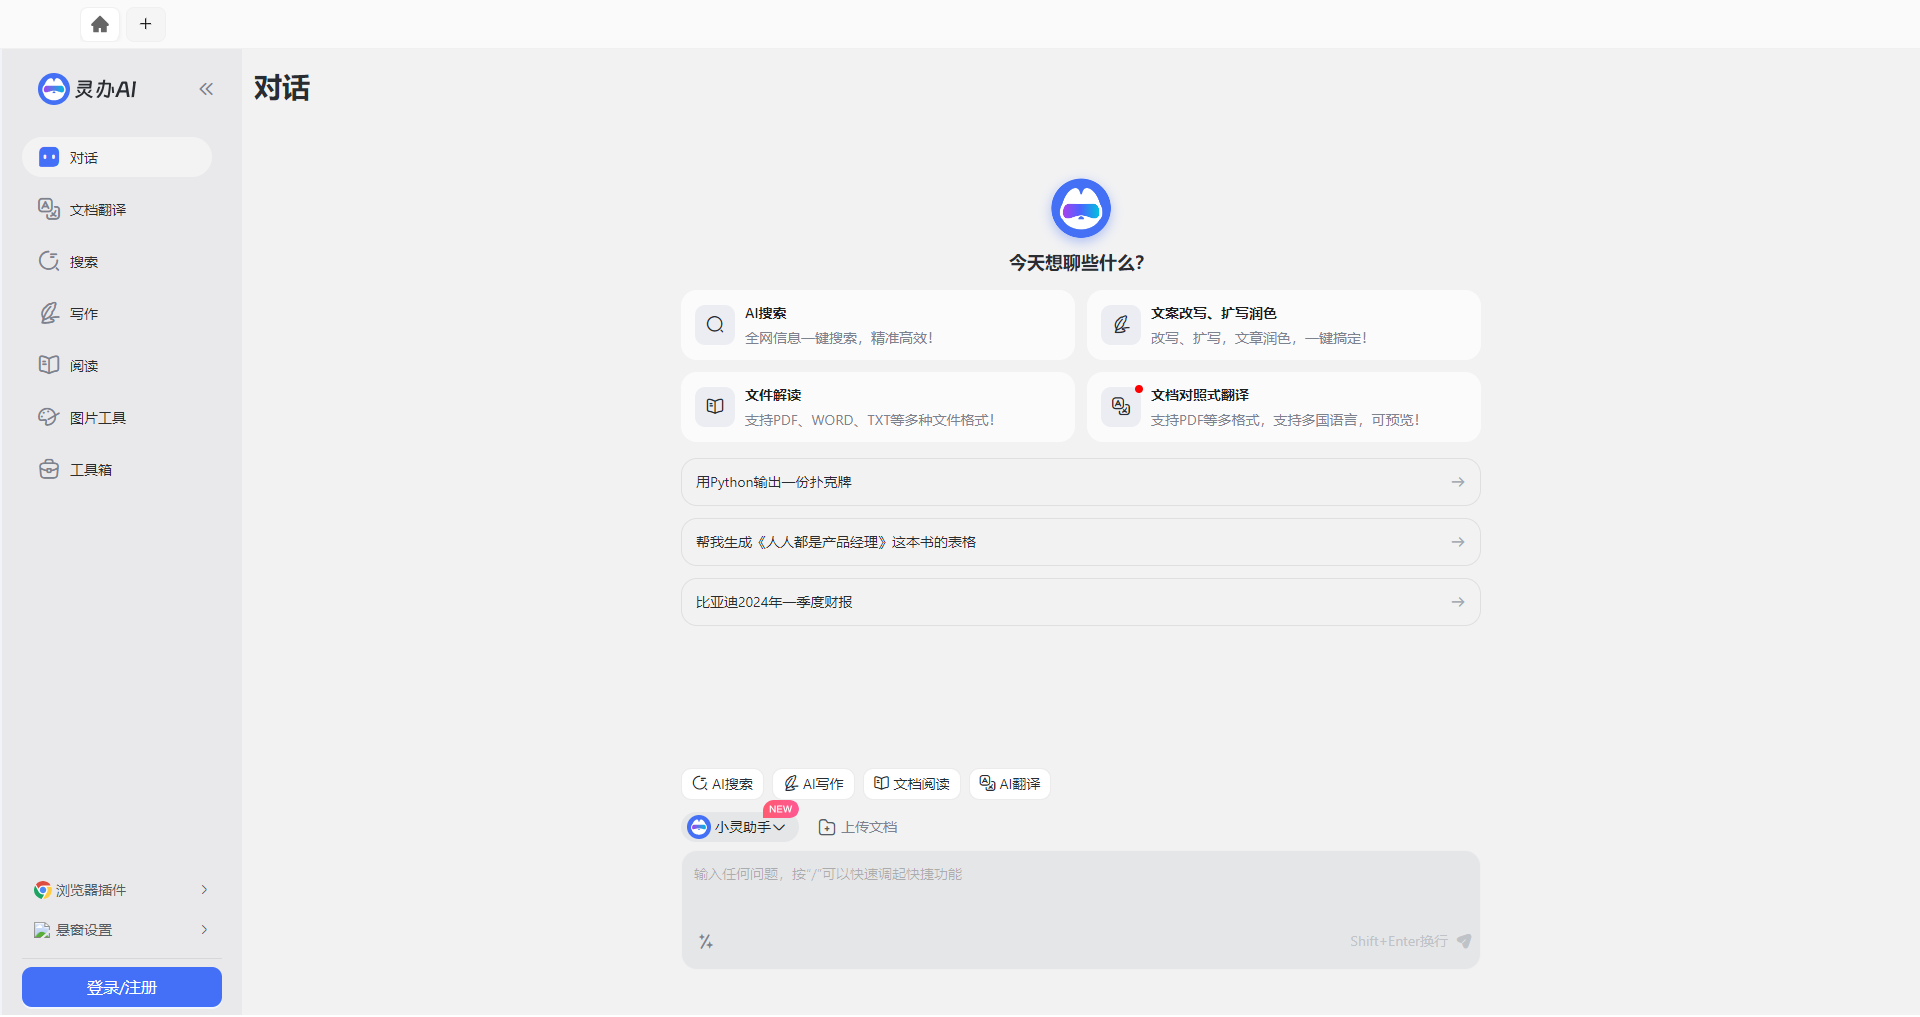Image resolution: width=1920 pixels, height=1017 pixels.
Task: Click the AI搜索 card magnifier icon
Action: pos(715,325)
